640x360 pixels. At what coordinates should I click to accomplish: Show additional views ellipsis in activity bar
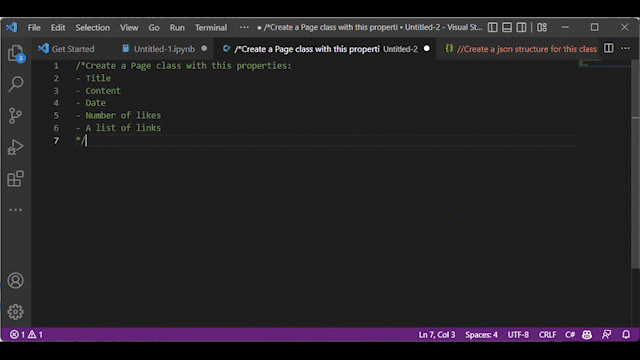pyautogui.click(x=16, y=210)
